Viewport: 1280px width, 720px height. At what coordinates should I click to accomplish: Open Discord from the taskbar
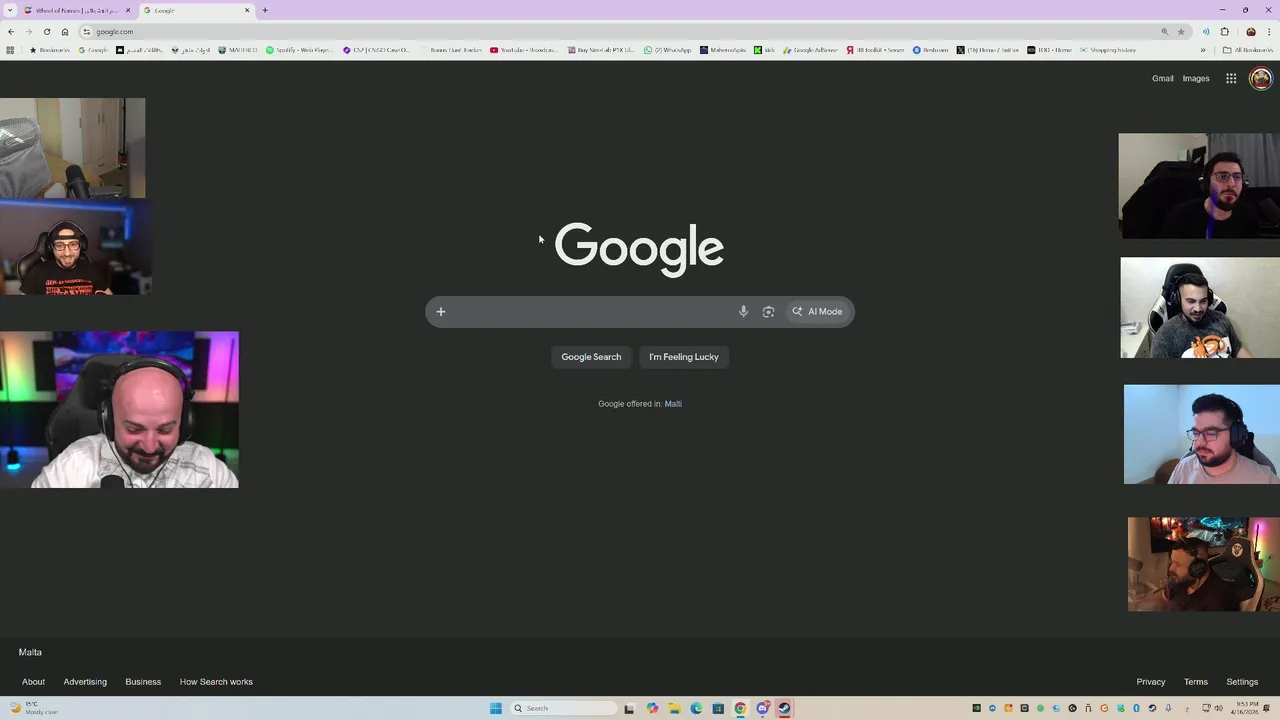[762, 709]
